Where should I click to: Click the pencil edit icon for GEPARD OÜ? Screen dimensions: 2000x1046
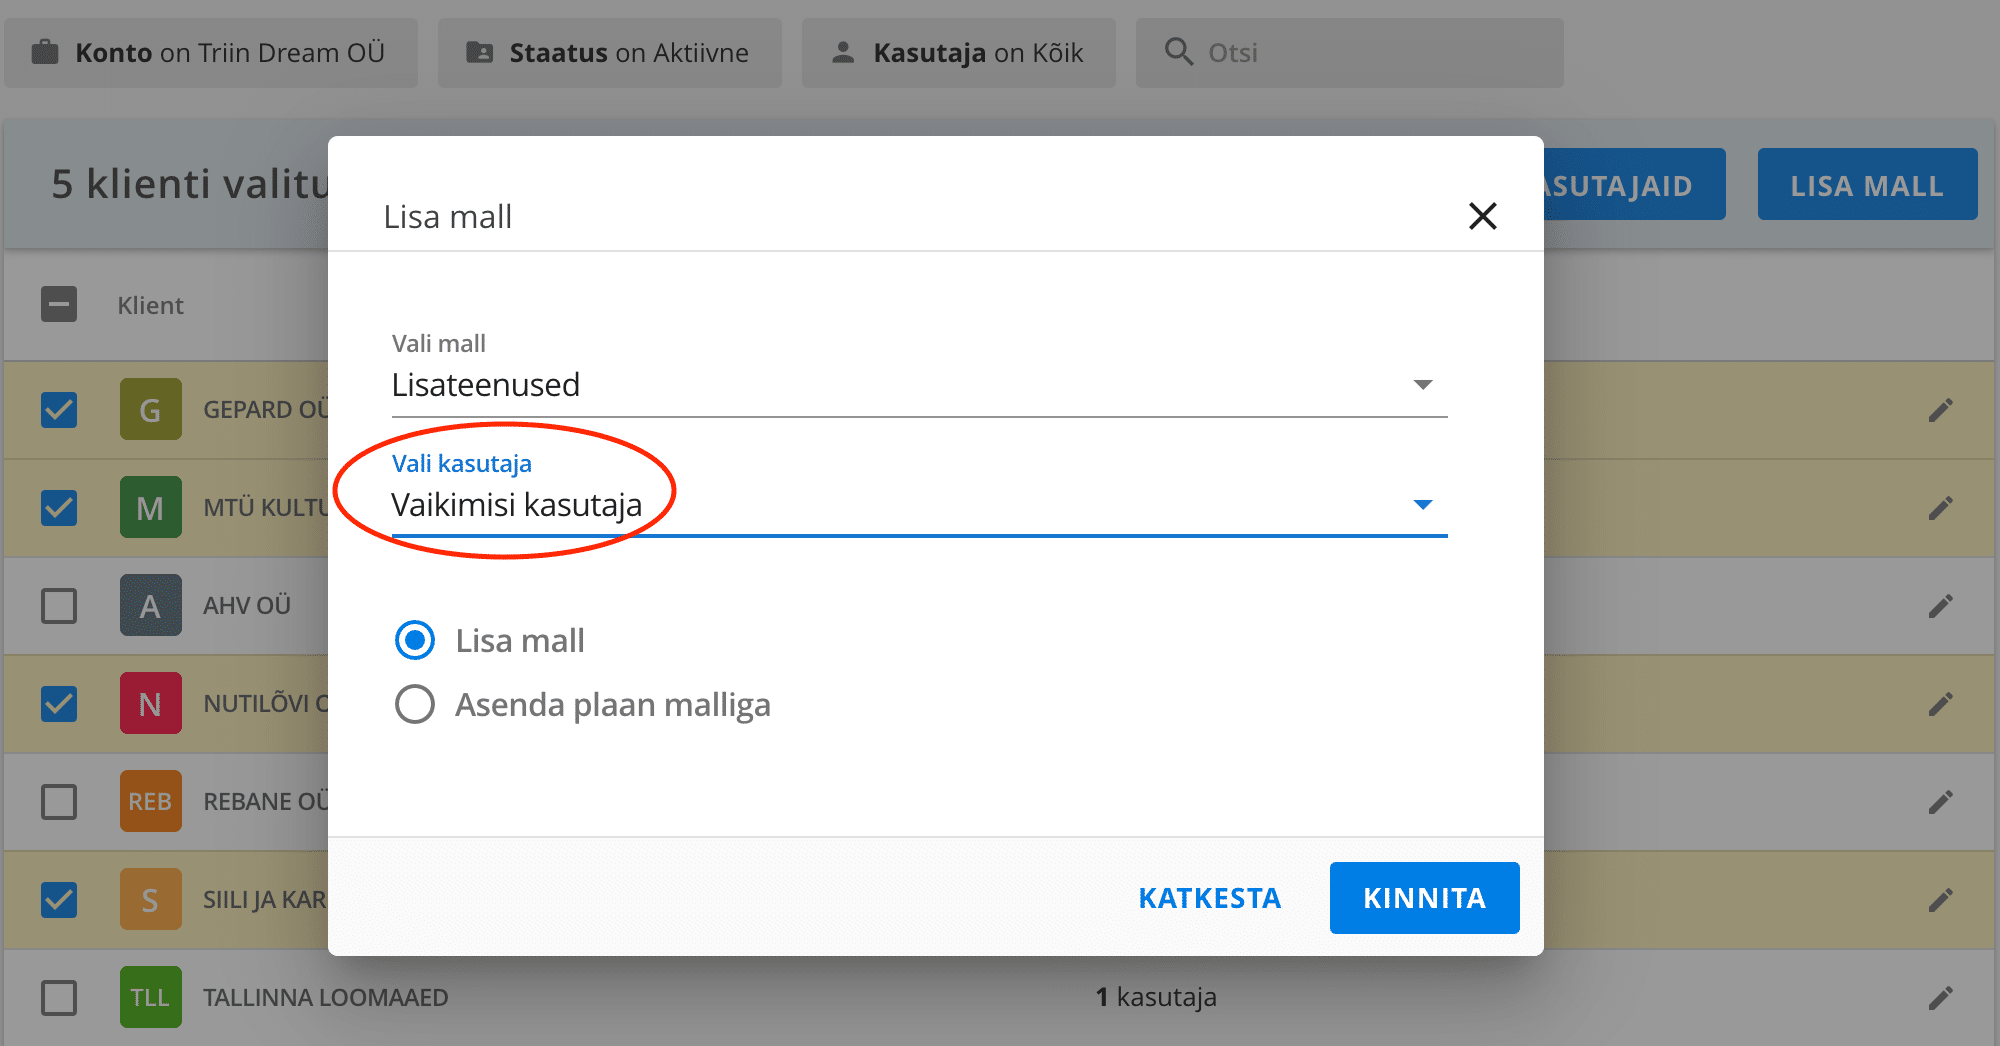pos(1940,410)
